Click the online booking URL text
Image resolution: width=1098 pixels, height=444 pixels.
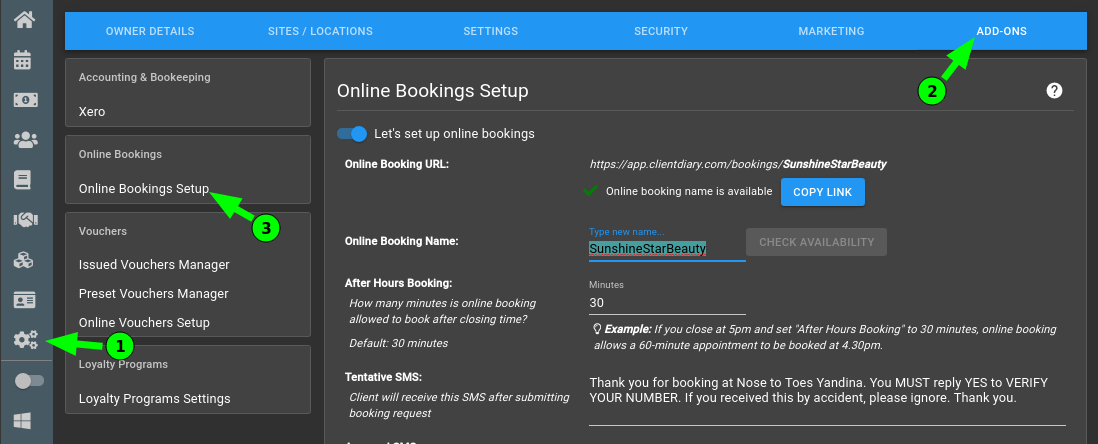[x=738, y=165]
